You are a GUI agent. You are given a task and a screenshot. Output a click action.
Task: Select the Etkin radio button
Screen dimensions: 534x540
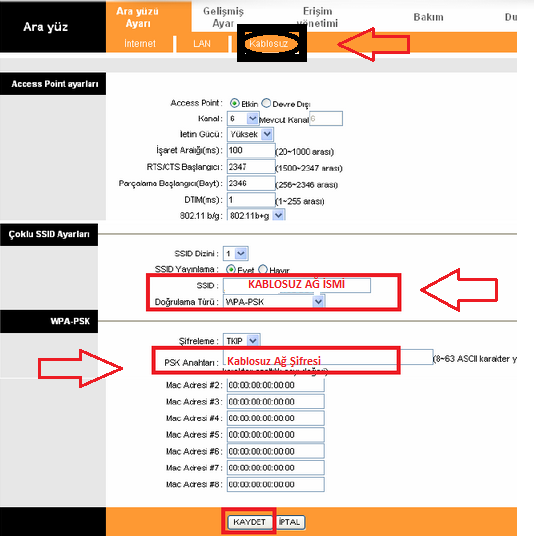pos(234,103)
